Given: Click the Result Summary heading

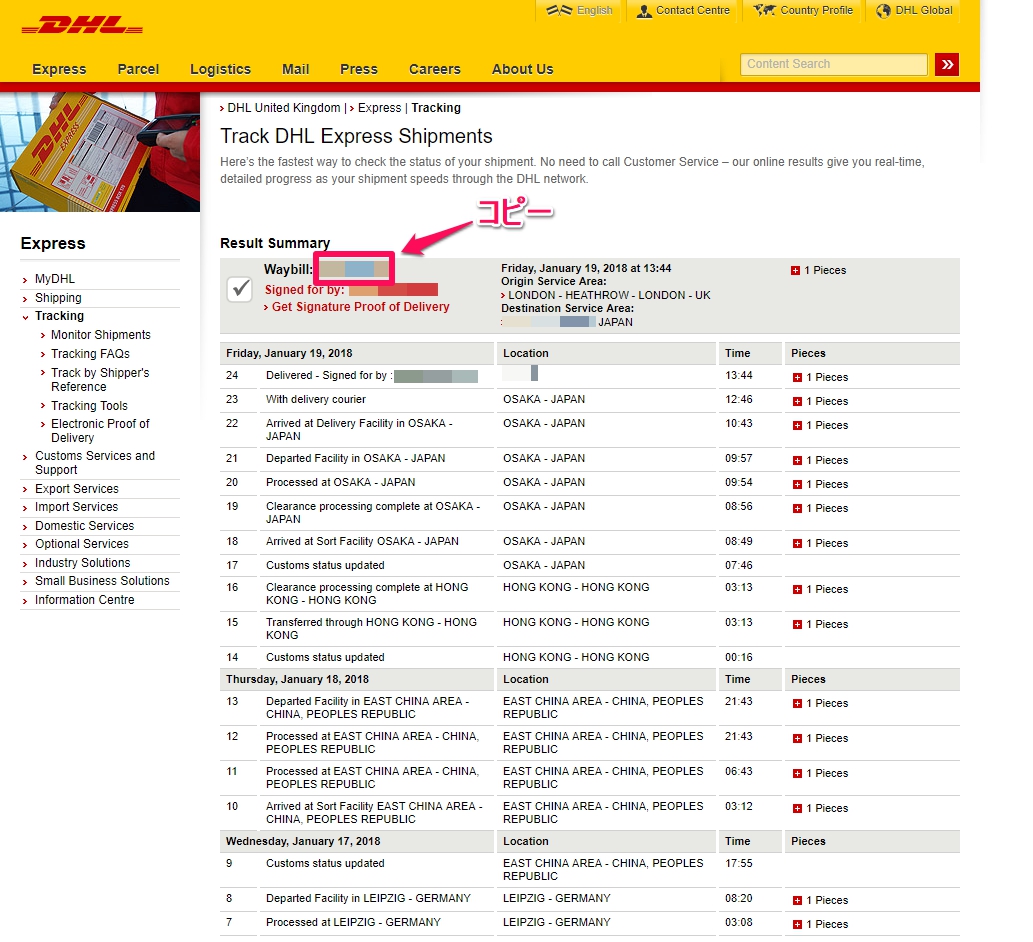Looking at the screenshot, I should click(275, 243).
